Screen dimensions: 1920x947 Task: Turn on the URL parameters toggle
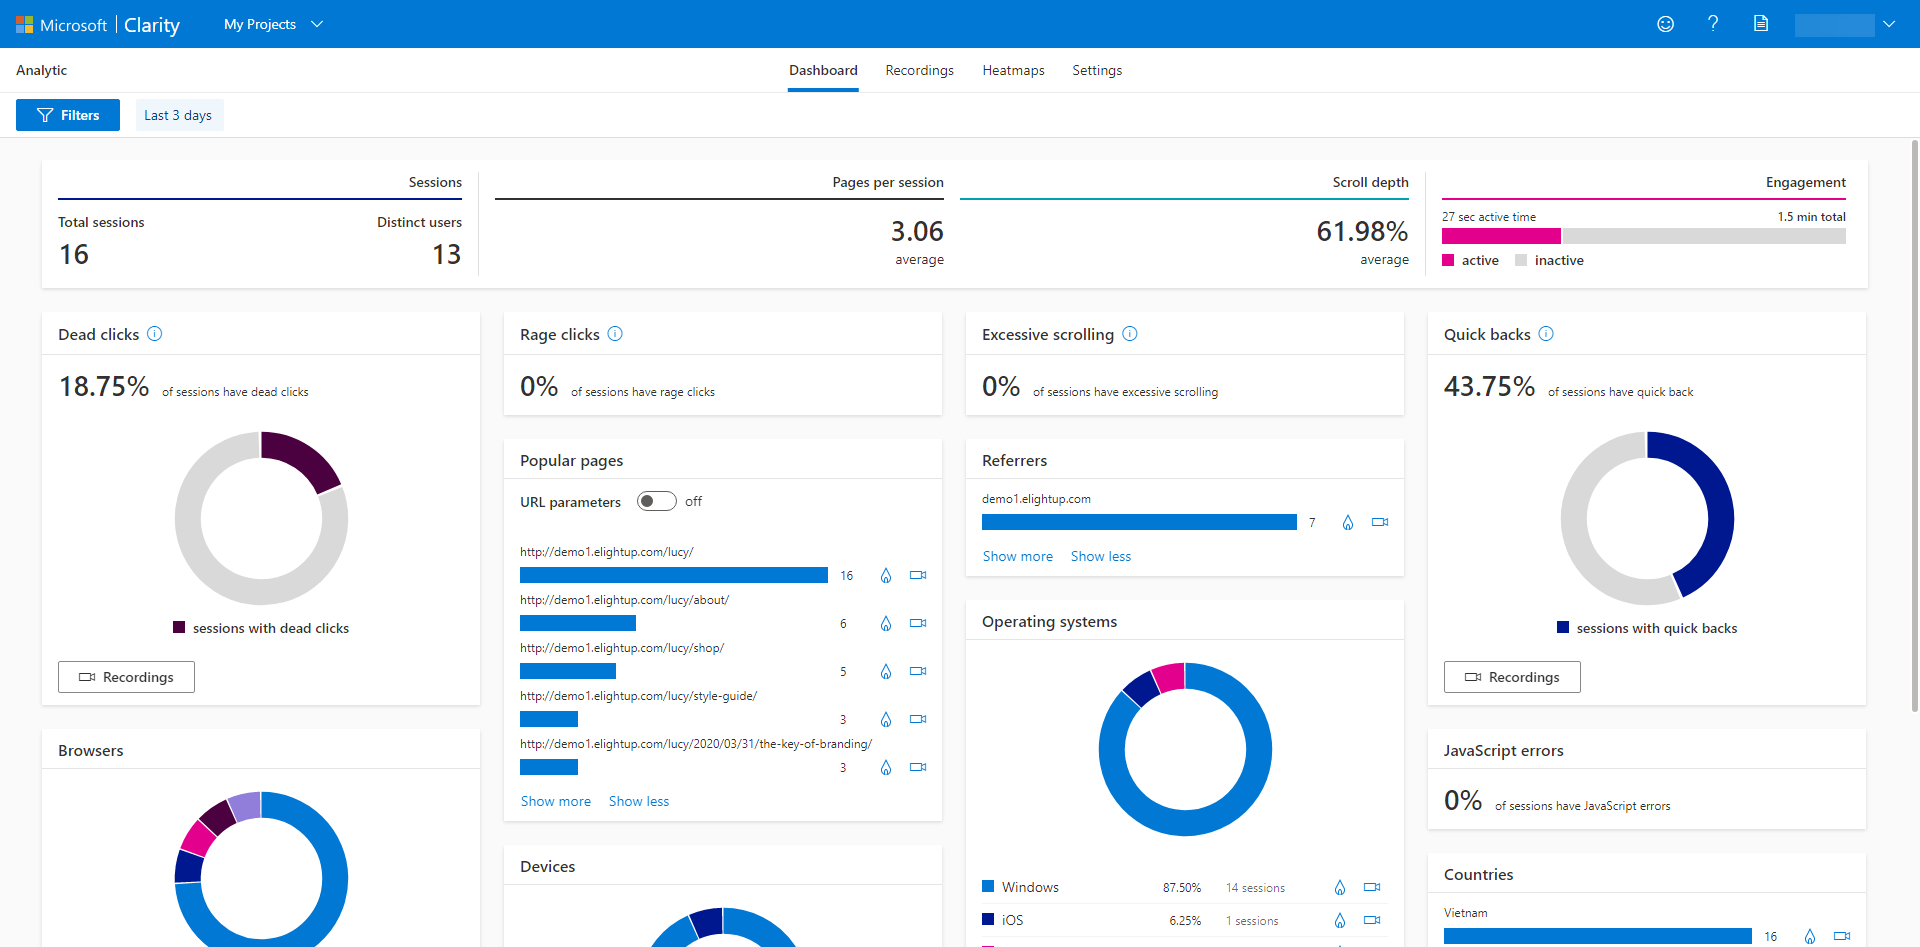click(x=657, y=501)
